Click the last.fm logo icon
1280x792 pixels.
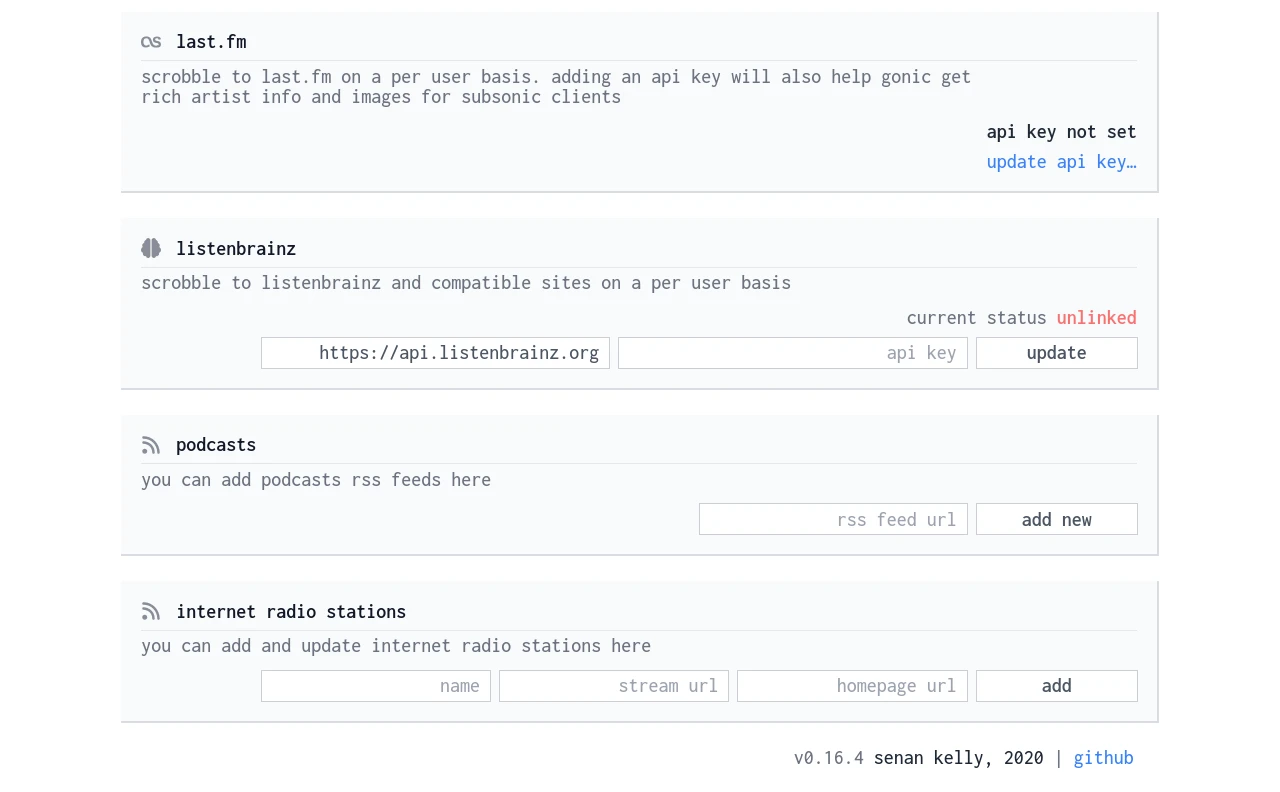[151, 42]
